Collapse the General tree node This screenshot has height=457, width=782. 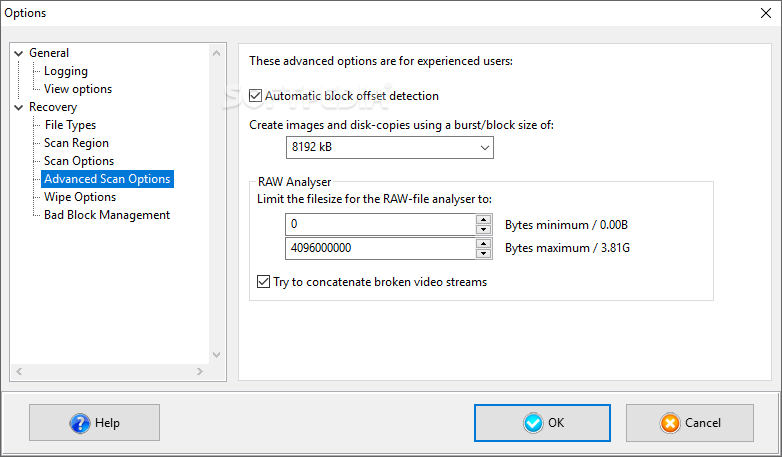(x=19, y=53)
